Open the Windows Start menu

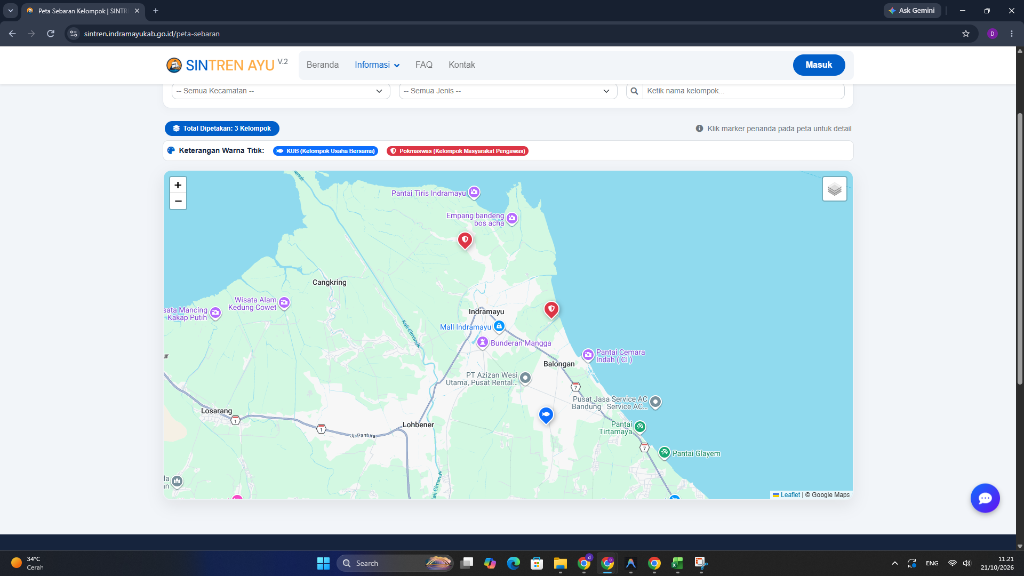323,563
